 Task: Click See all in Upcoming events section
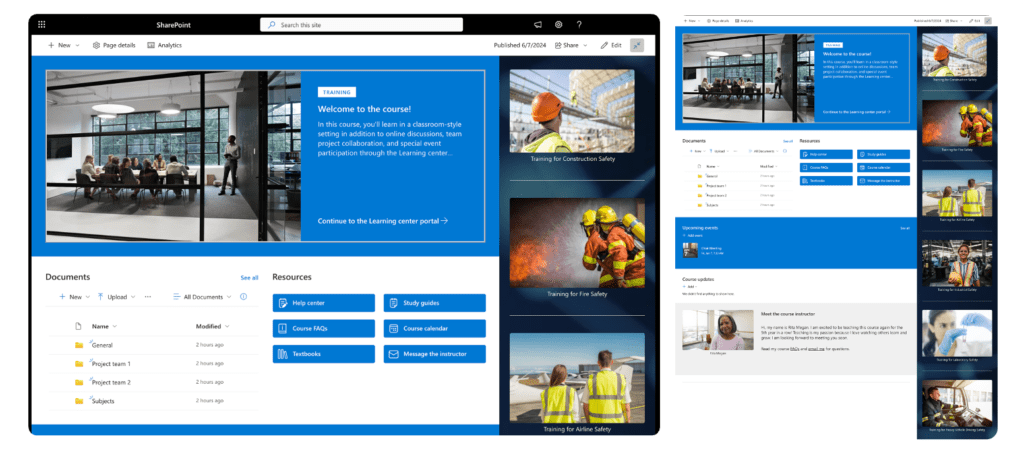[x=904, y=228]
